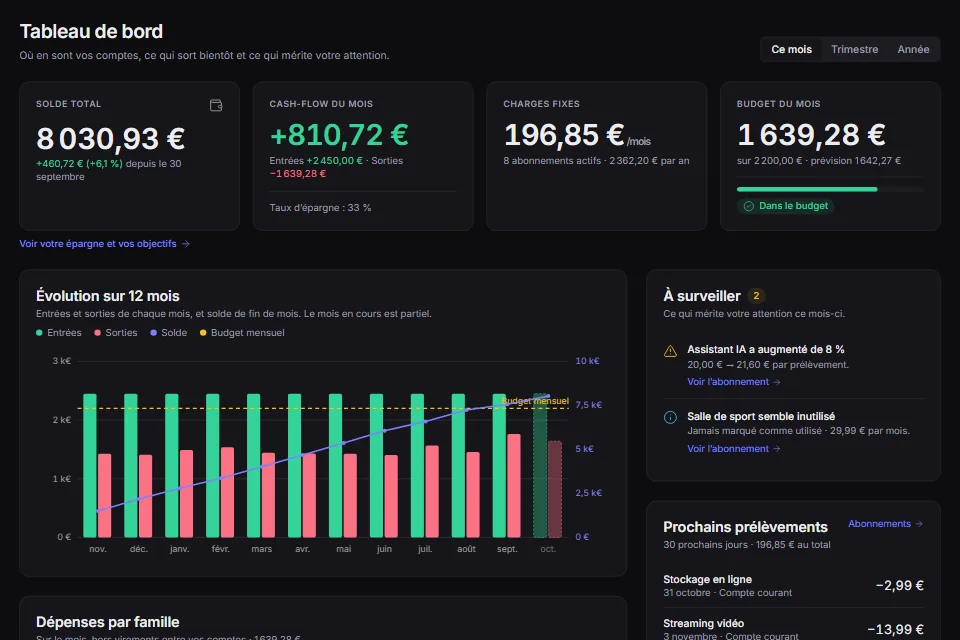Screen dimensions: 960x640
Task: Switch to the Trimestre period tab
Action: tap(854, 50)
